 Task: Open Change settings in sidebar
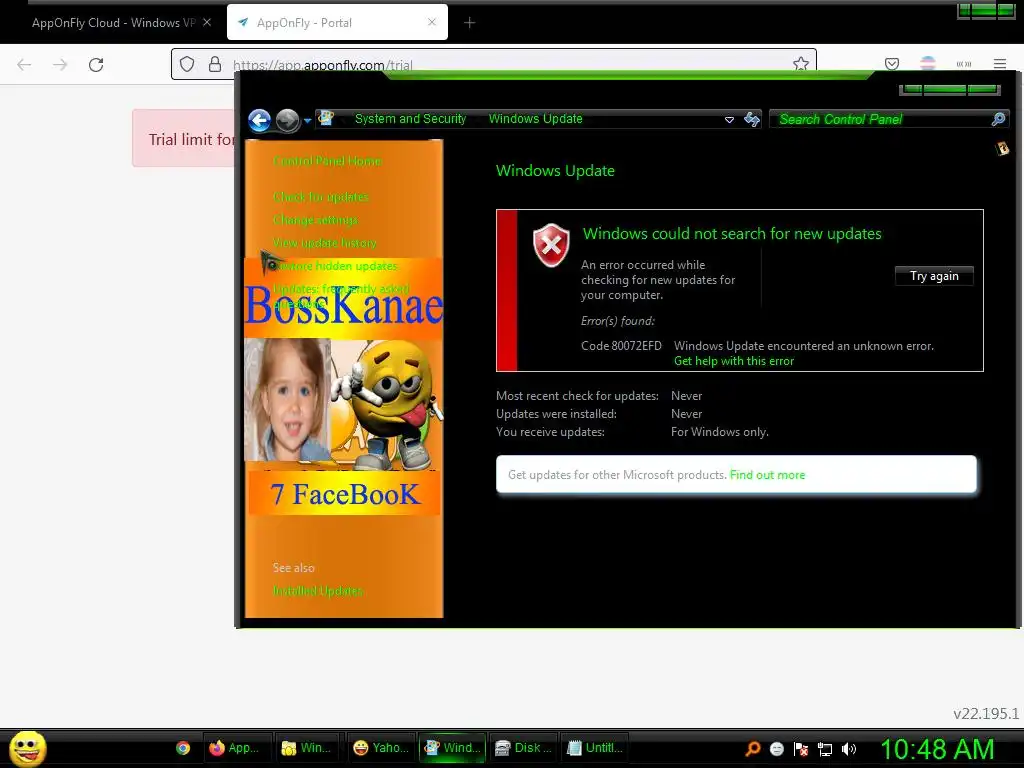[315, 219]
